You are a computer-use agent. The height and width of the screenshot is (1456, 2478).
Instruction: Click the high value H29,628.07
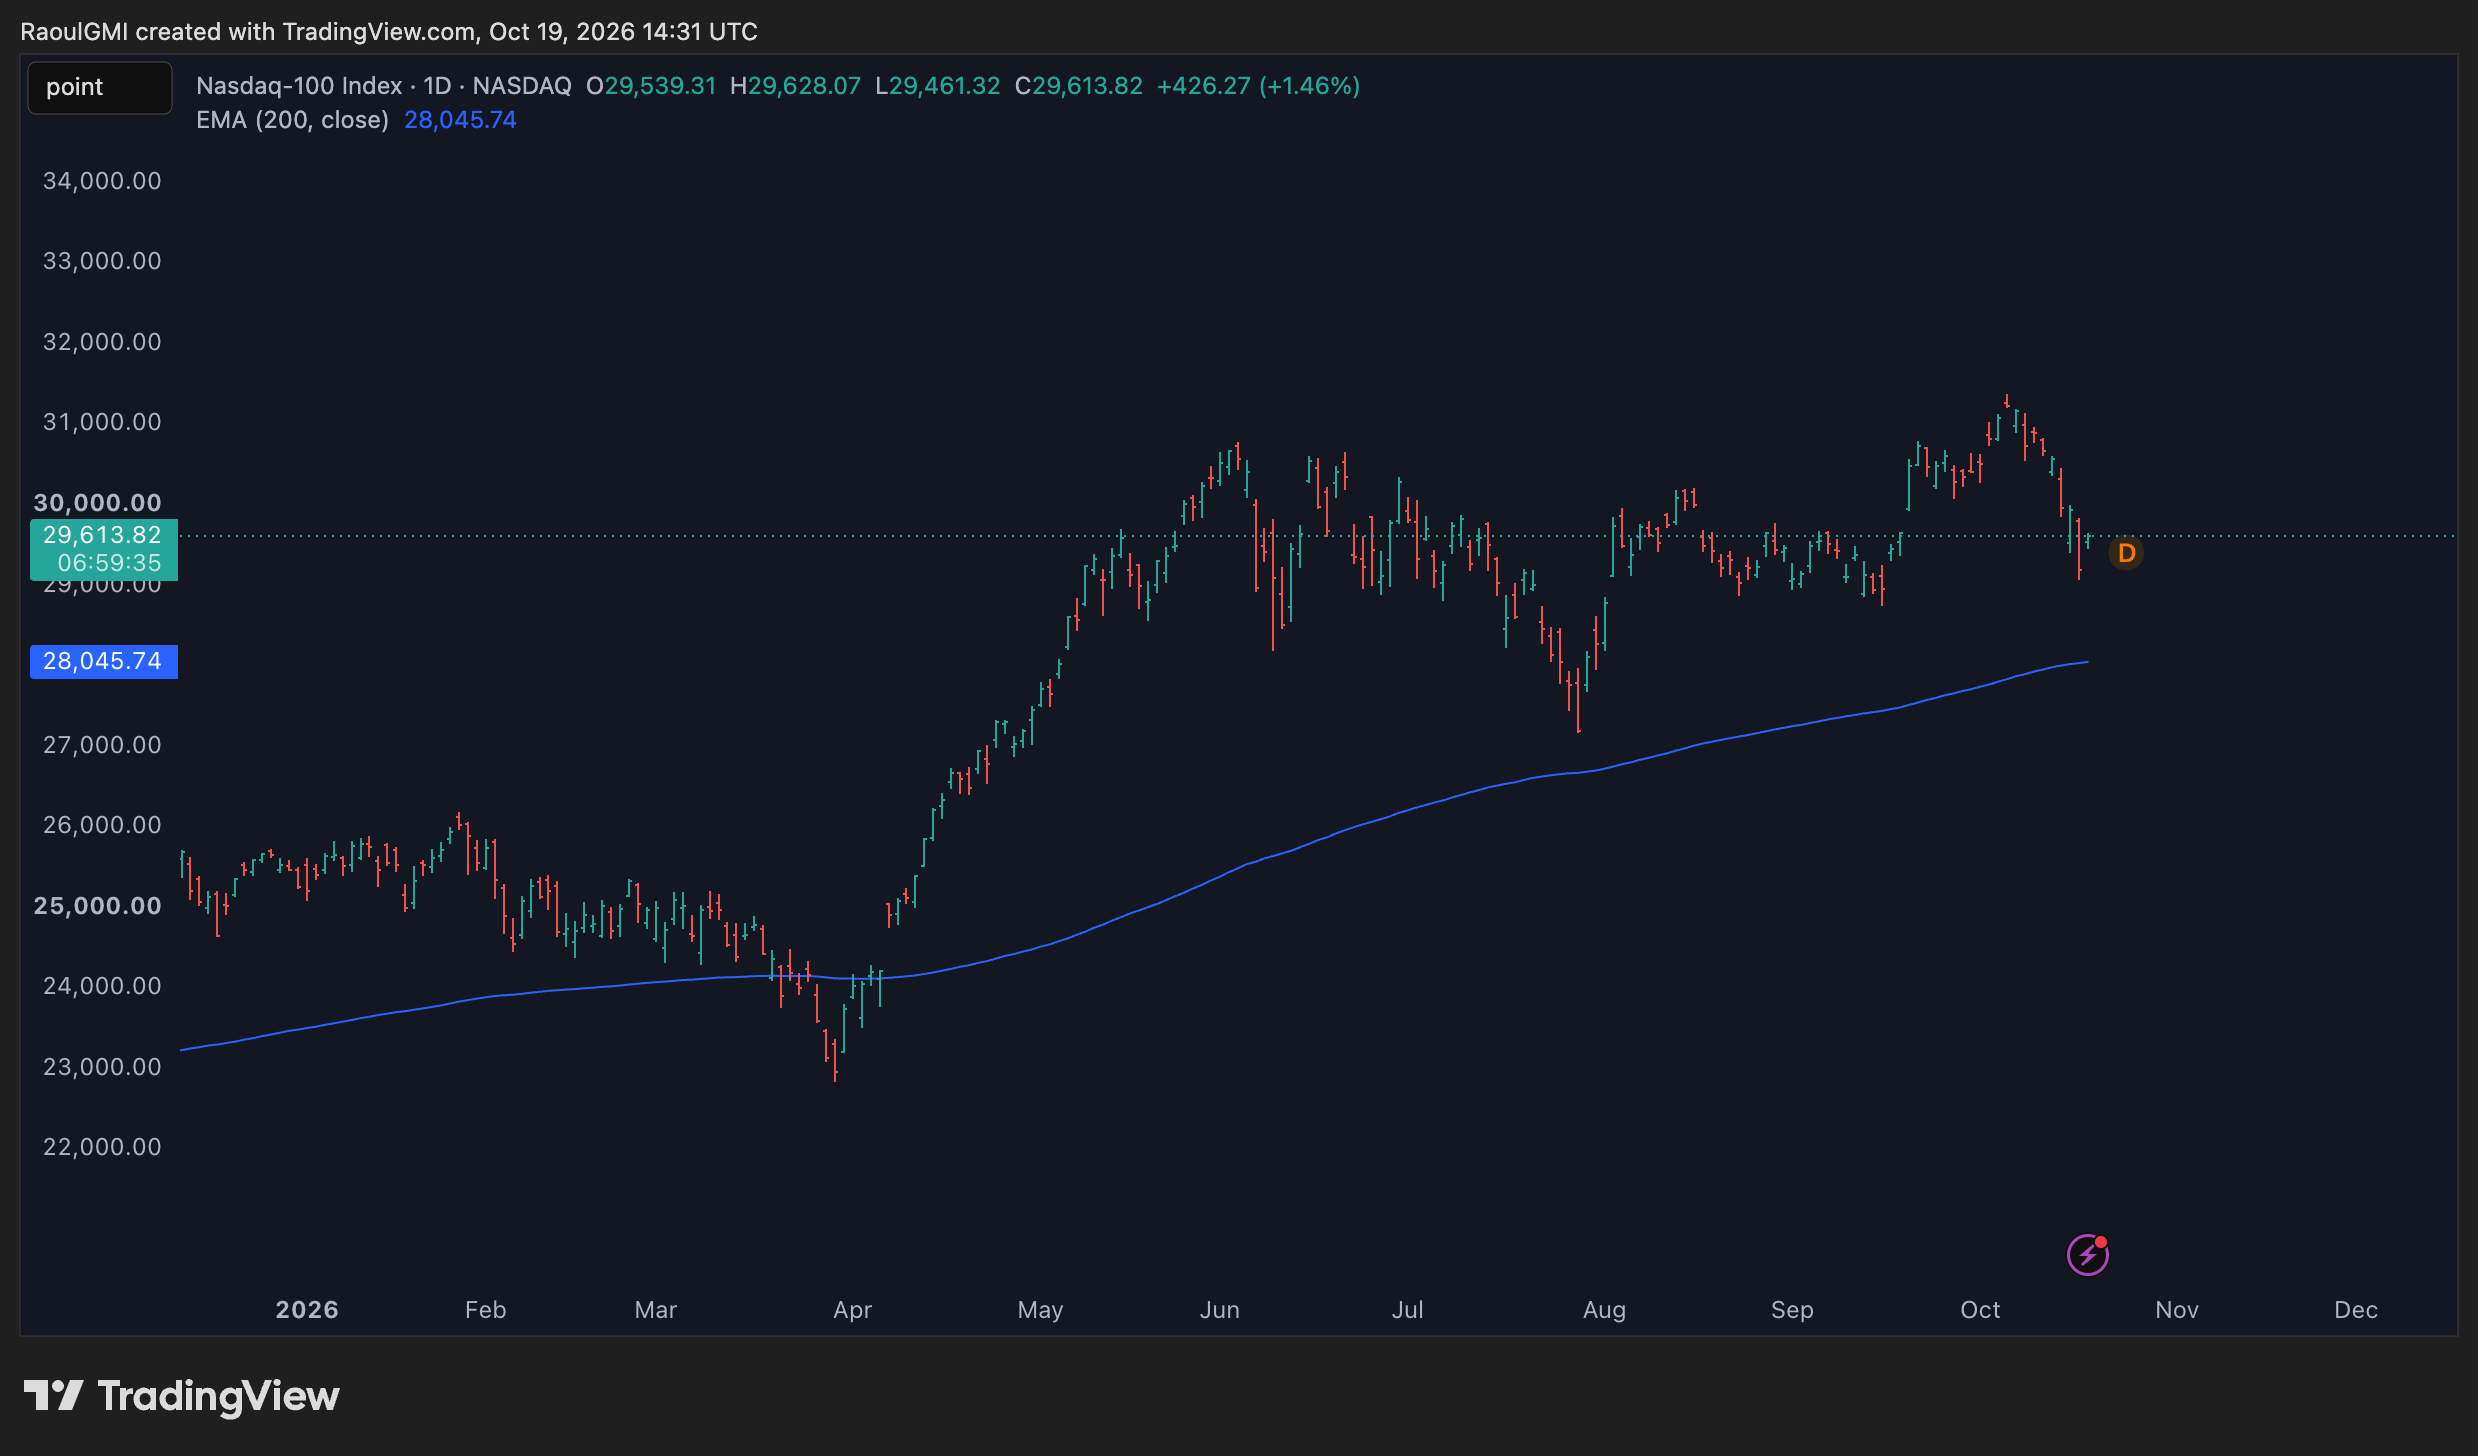(x=795, y=86)
